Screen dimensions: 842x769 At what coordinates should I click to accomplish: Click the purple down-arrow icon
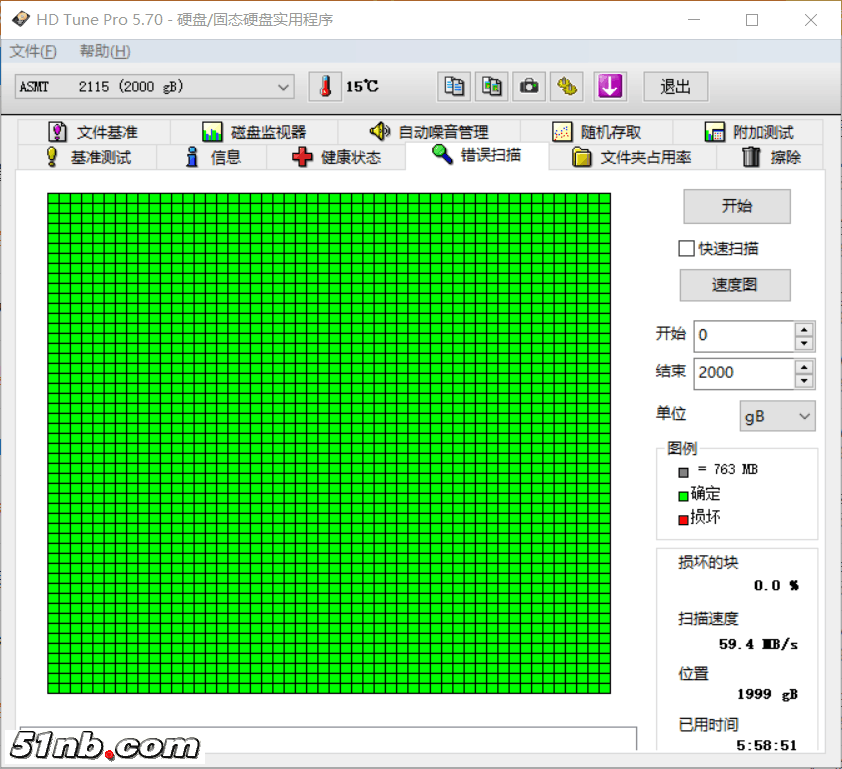[609, 87]
